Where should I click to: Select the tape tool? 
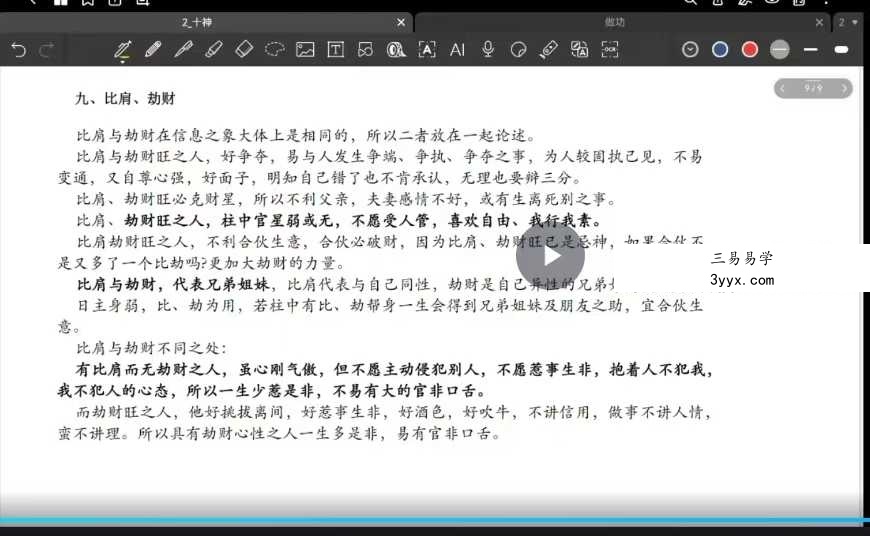(x=396, y=50)
